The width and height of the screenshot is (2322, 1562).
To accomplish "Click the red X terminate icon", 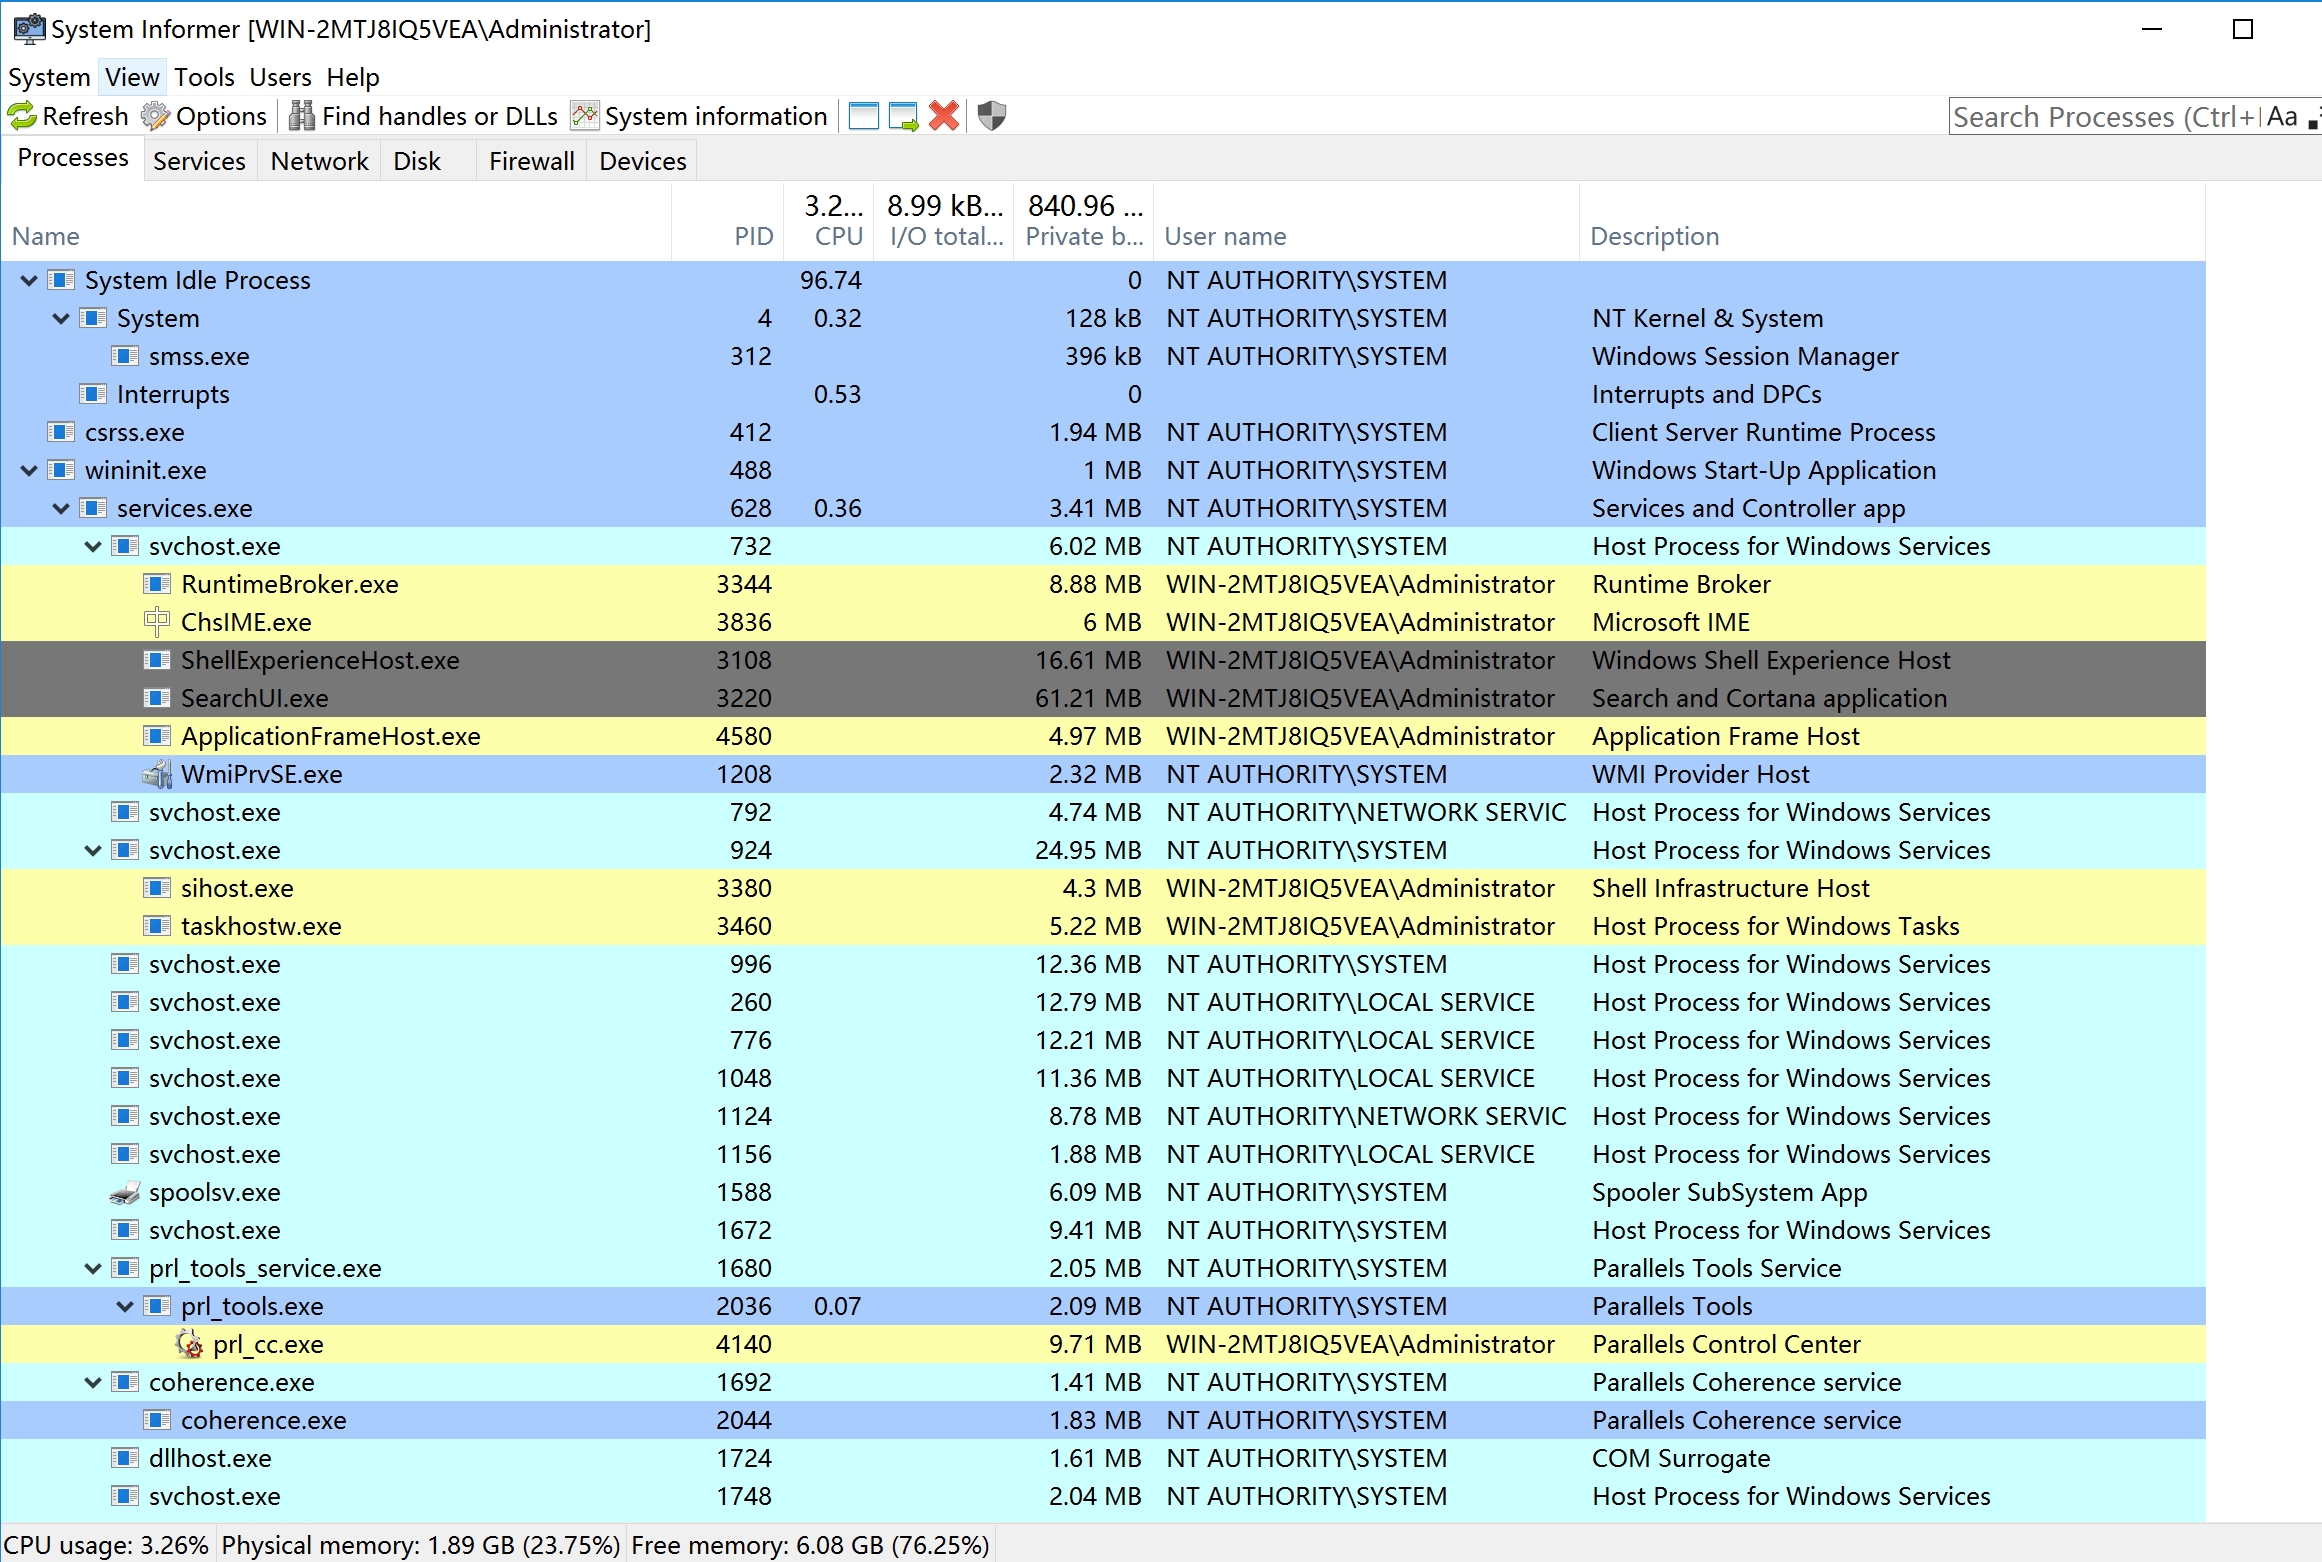I will pyautogui.click(x=943, y=116).
